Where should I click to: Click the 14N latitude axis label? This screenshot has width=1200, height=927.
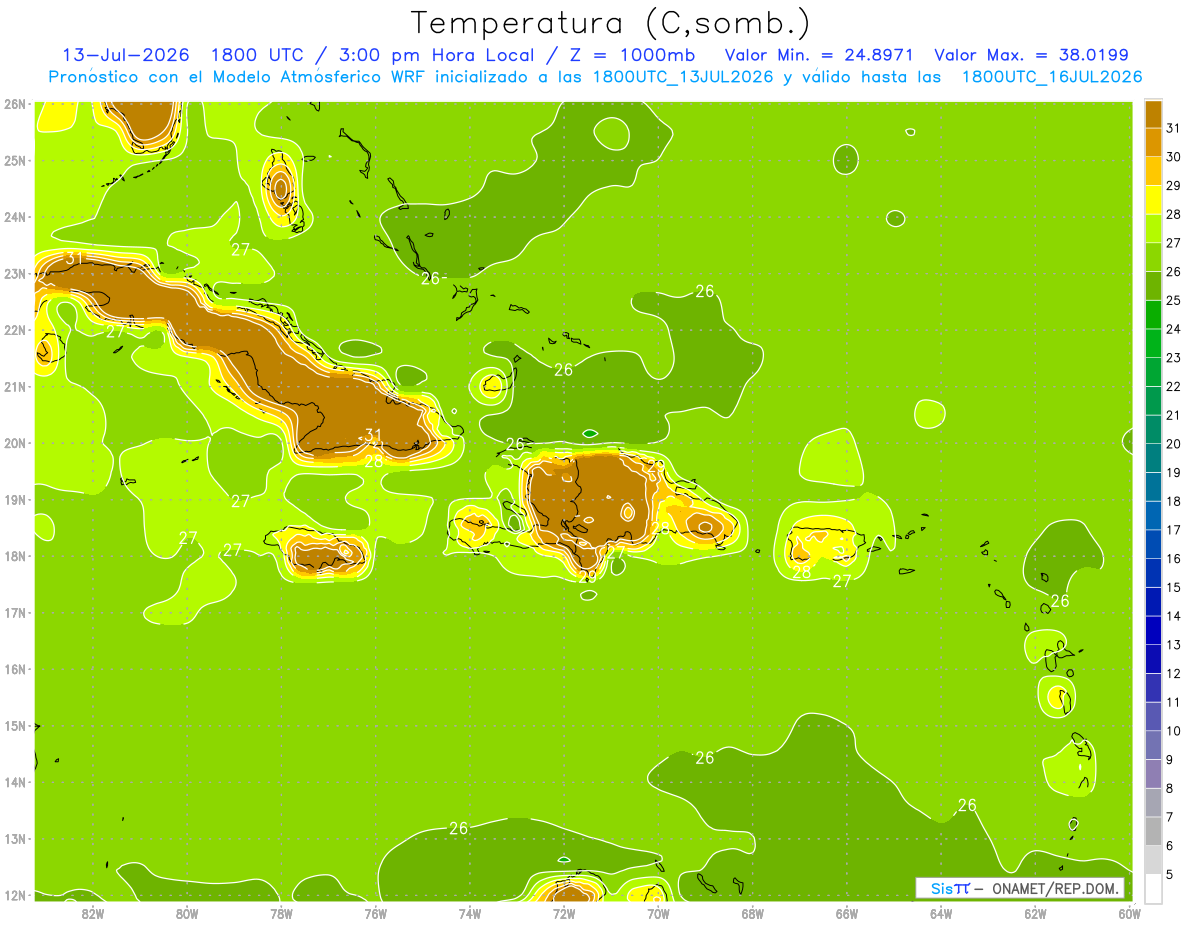click(15, 782)
